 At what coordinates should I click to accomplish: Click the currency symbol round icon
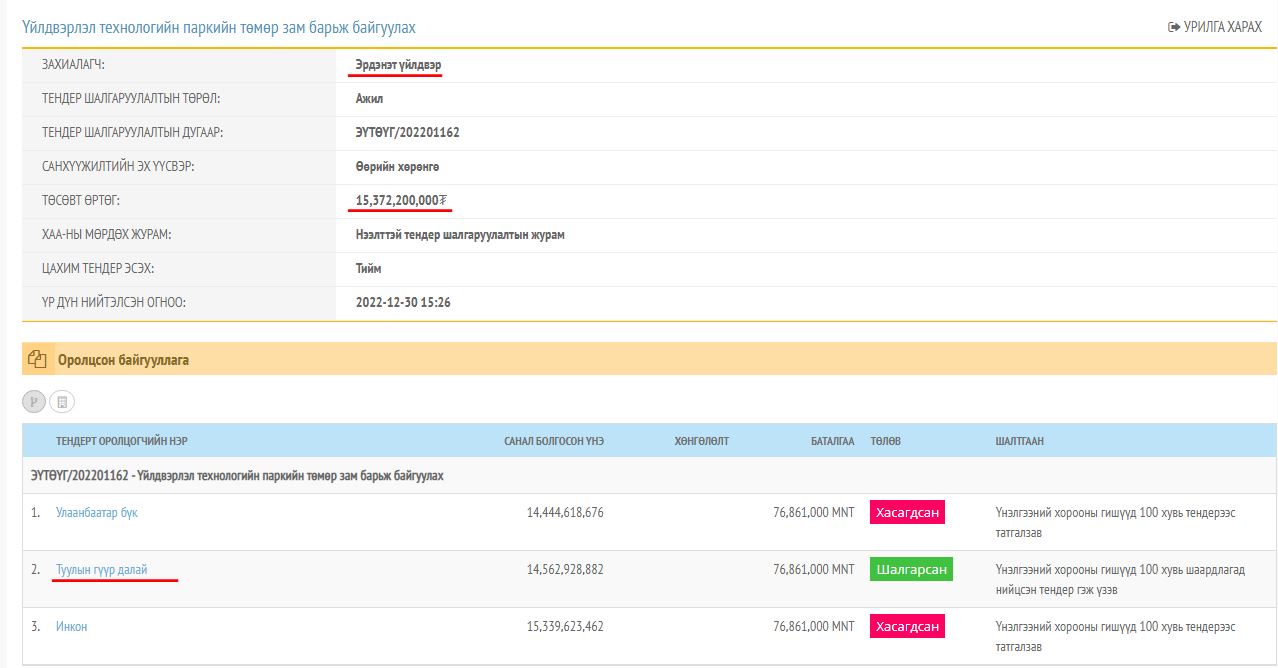(35, 402)
